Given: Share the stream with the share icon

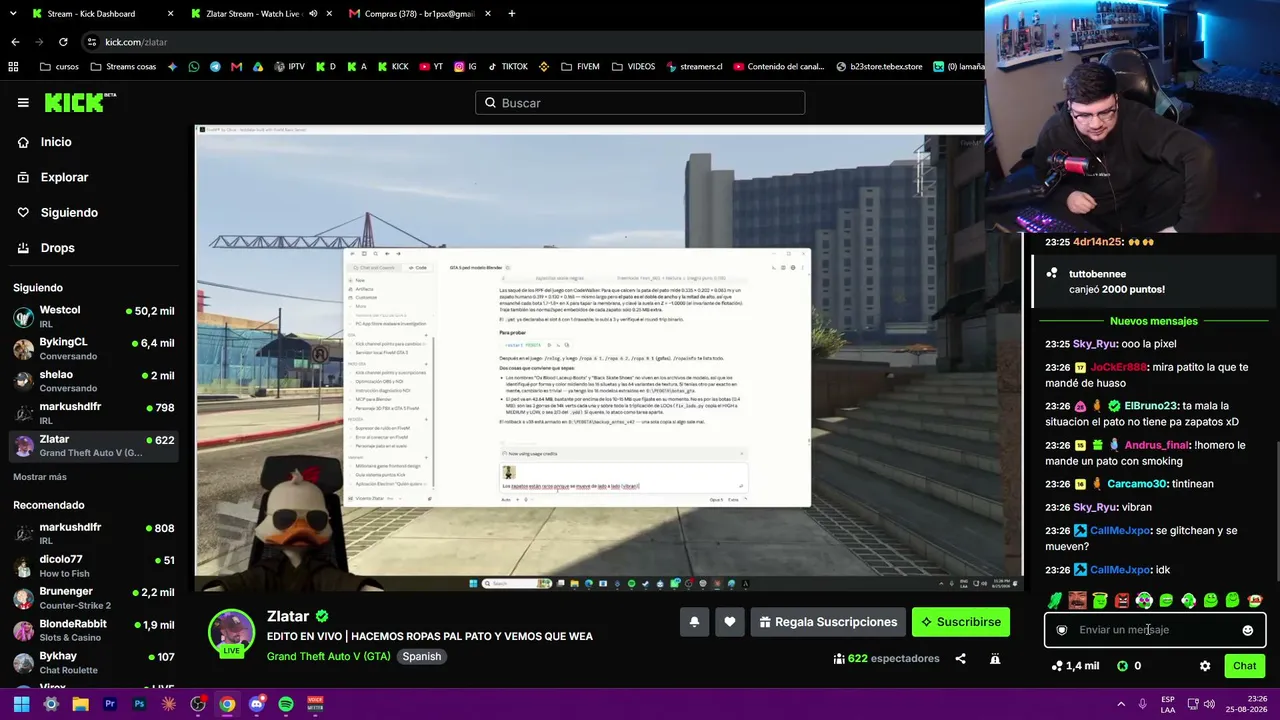Looking at the screenshot, I should pyautogui.click(x=960, y=659).
